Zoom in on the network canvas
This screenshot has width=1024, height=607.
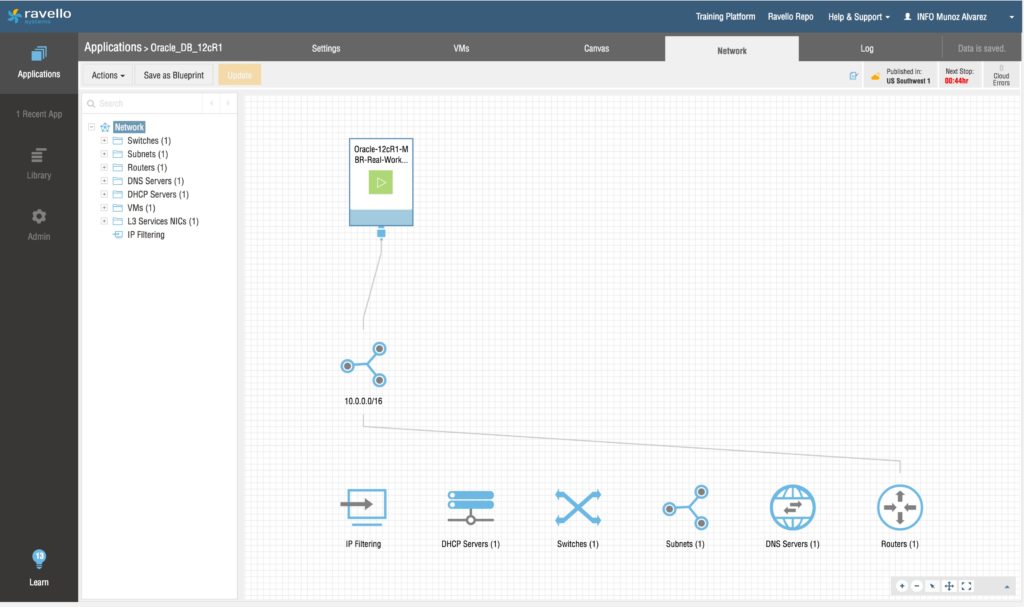pos(902,586)
